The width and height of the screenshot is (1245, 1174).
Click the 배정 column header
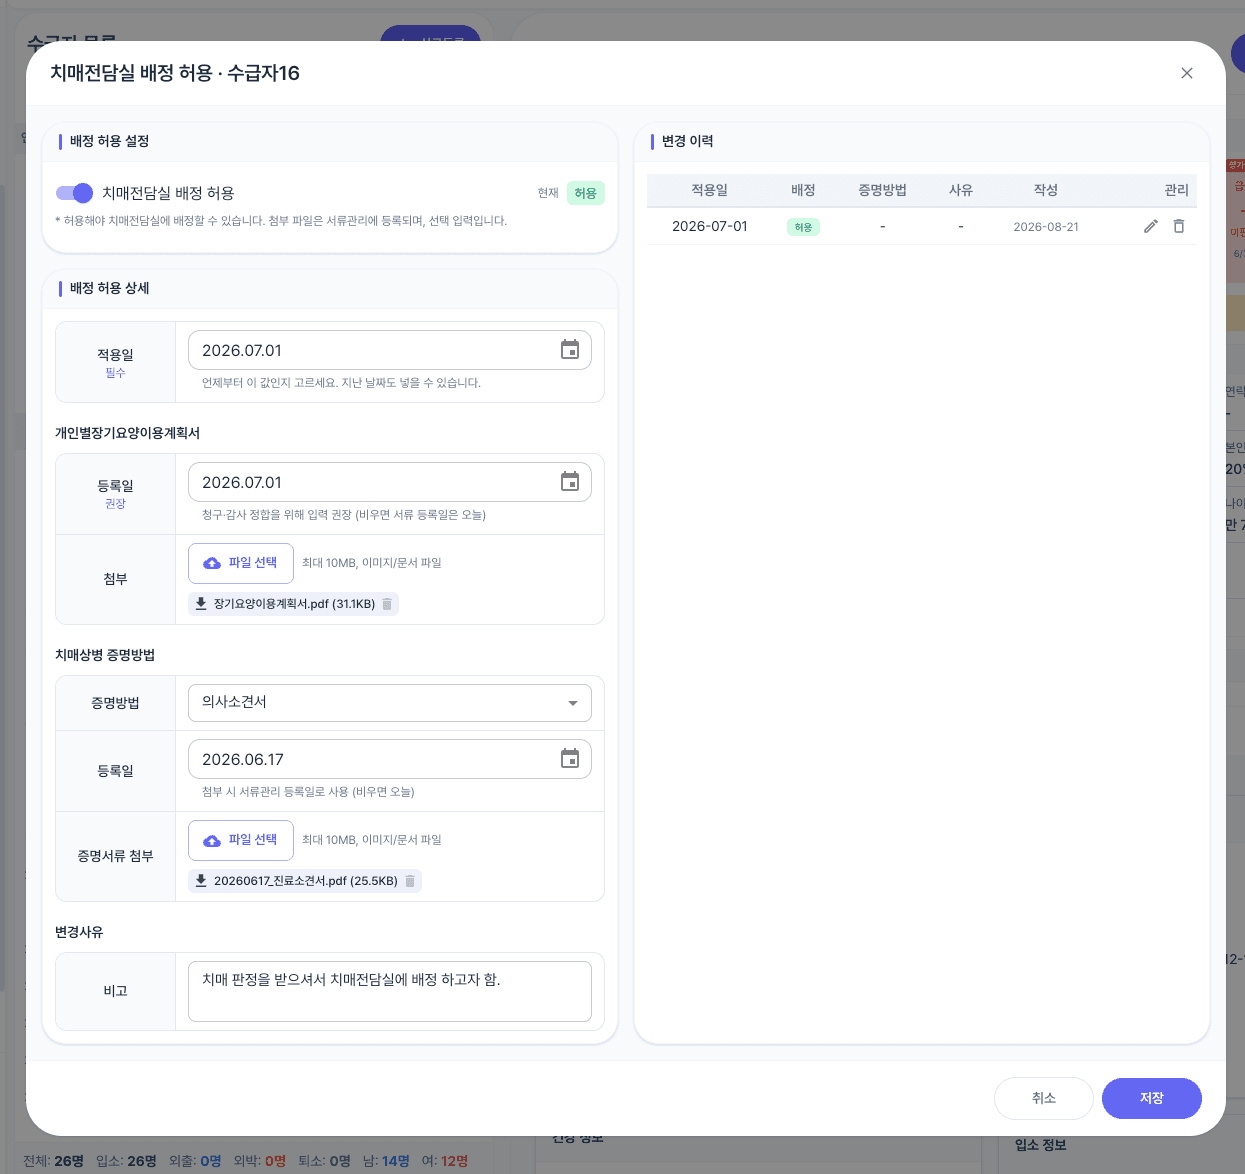[803, 190]
